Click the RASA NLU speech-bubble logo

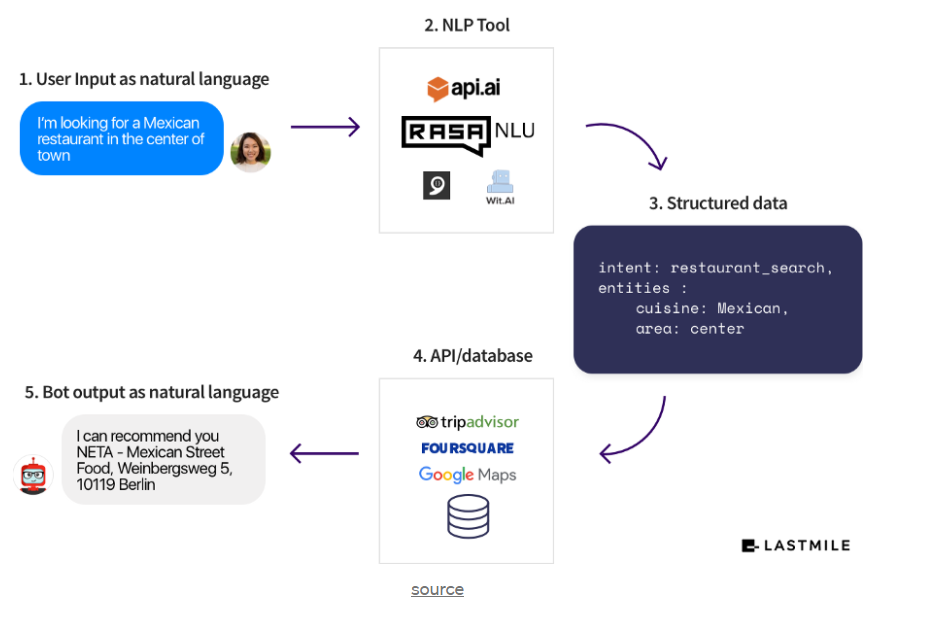tap(446, 131)
